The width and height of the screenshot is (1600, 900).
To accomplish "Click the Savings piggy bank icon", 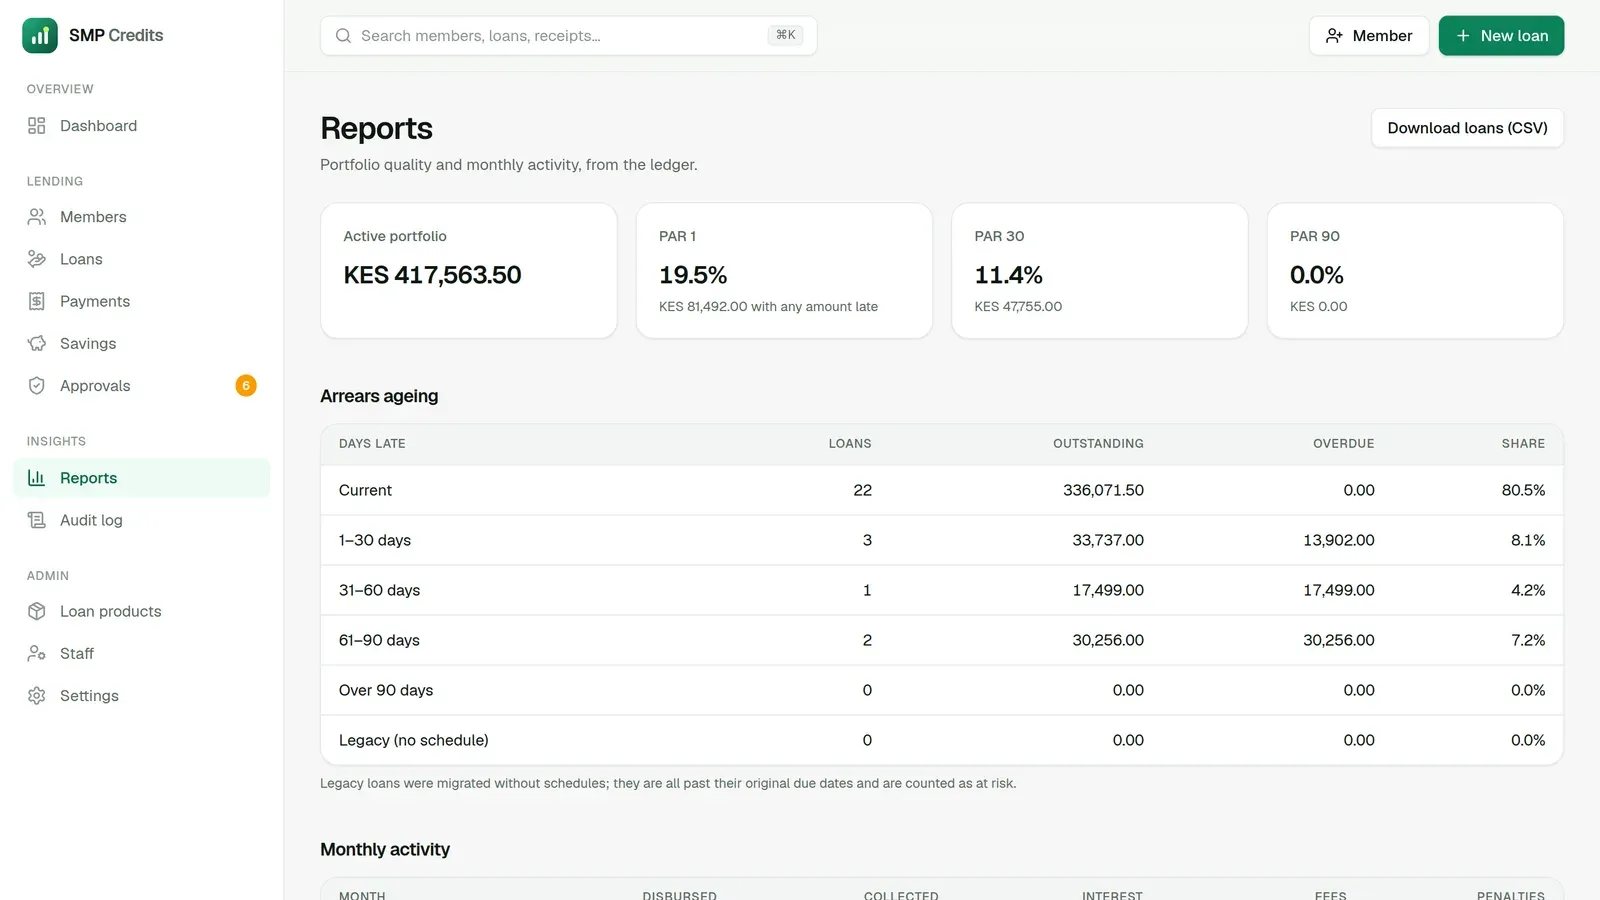I will coord(37,343).
